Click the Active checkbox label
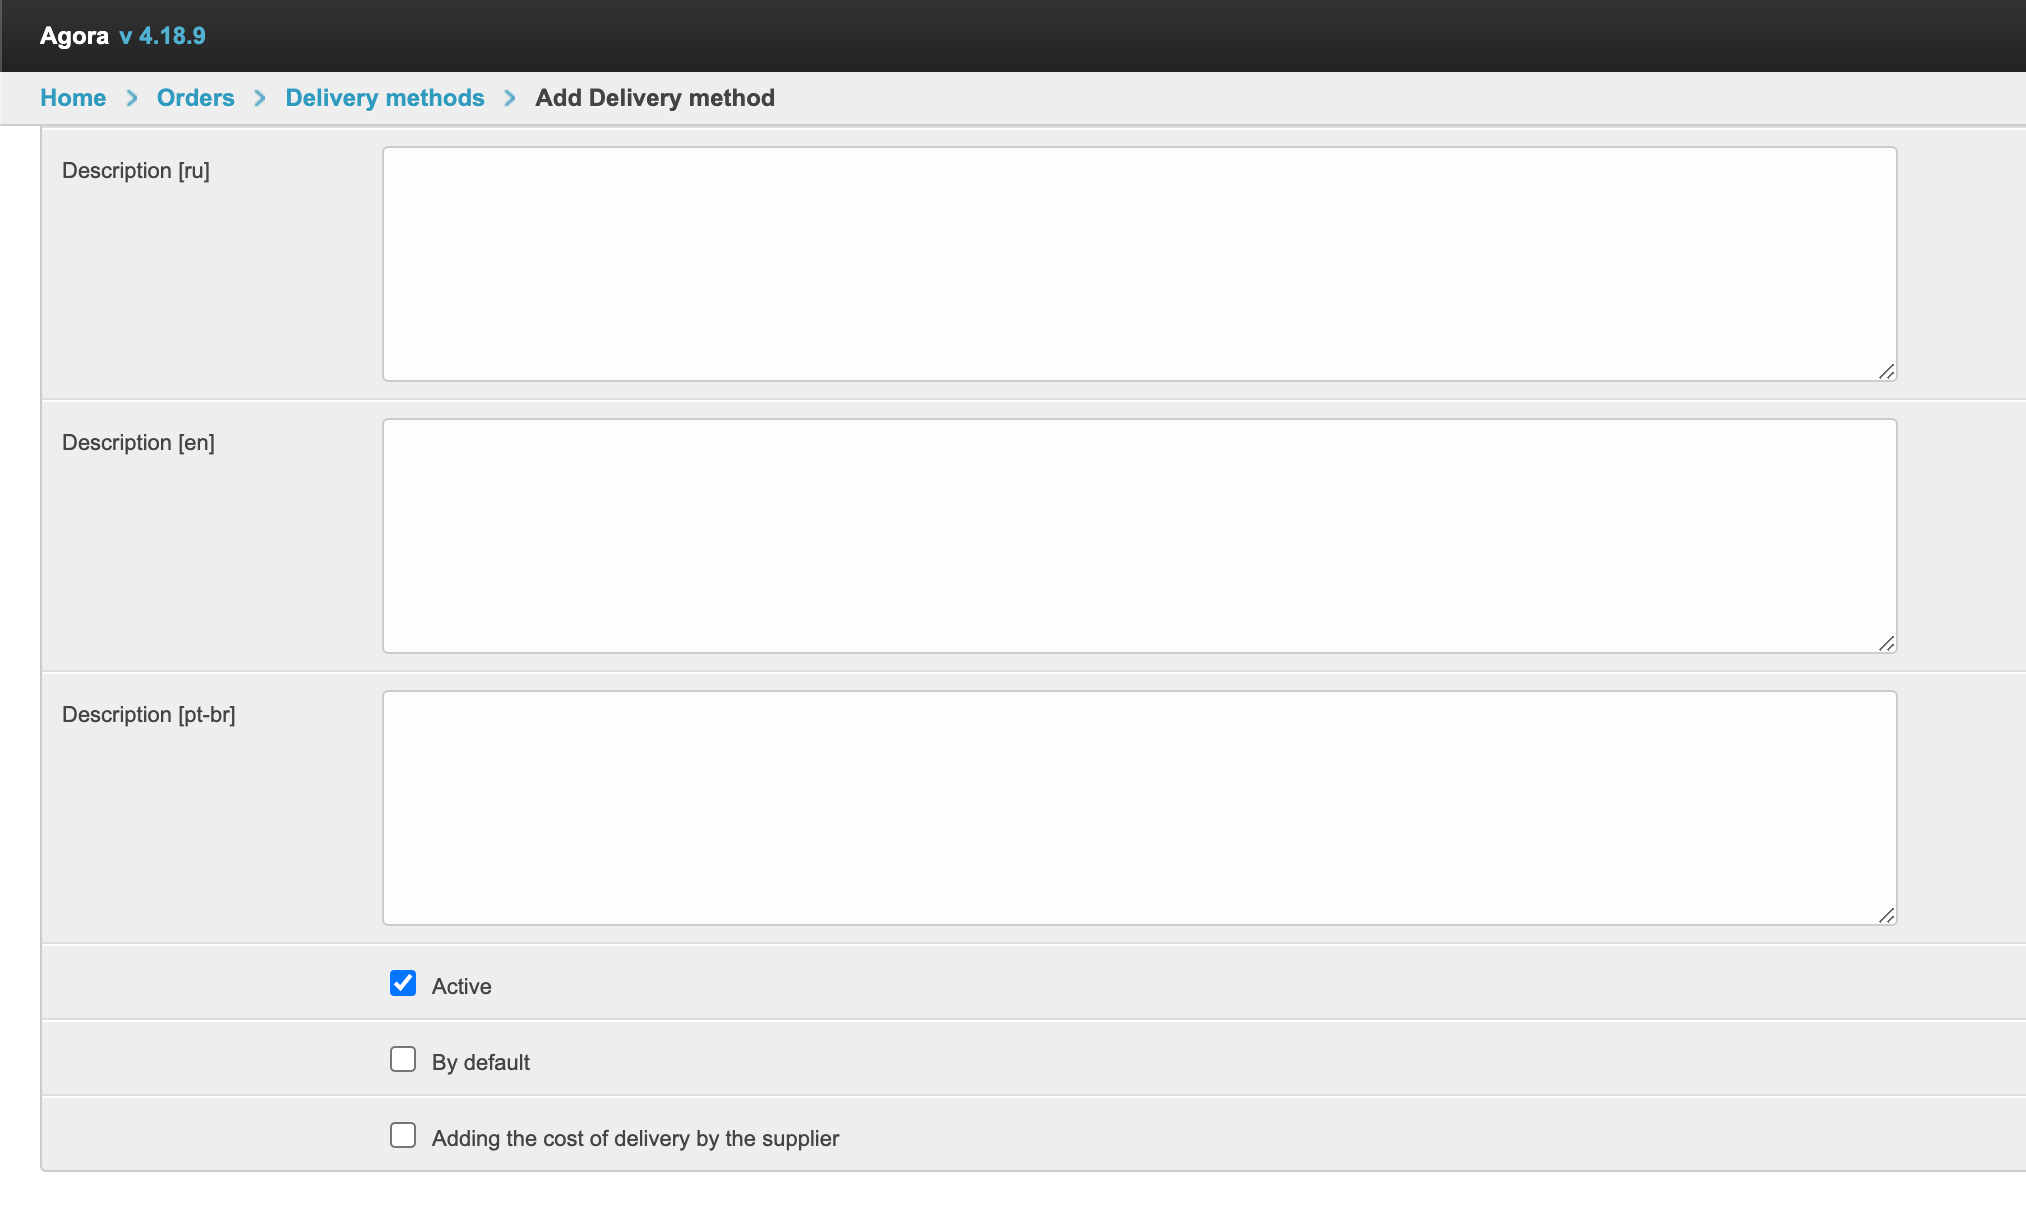The image size is (2026, 1208). 461,986
